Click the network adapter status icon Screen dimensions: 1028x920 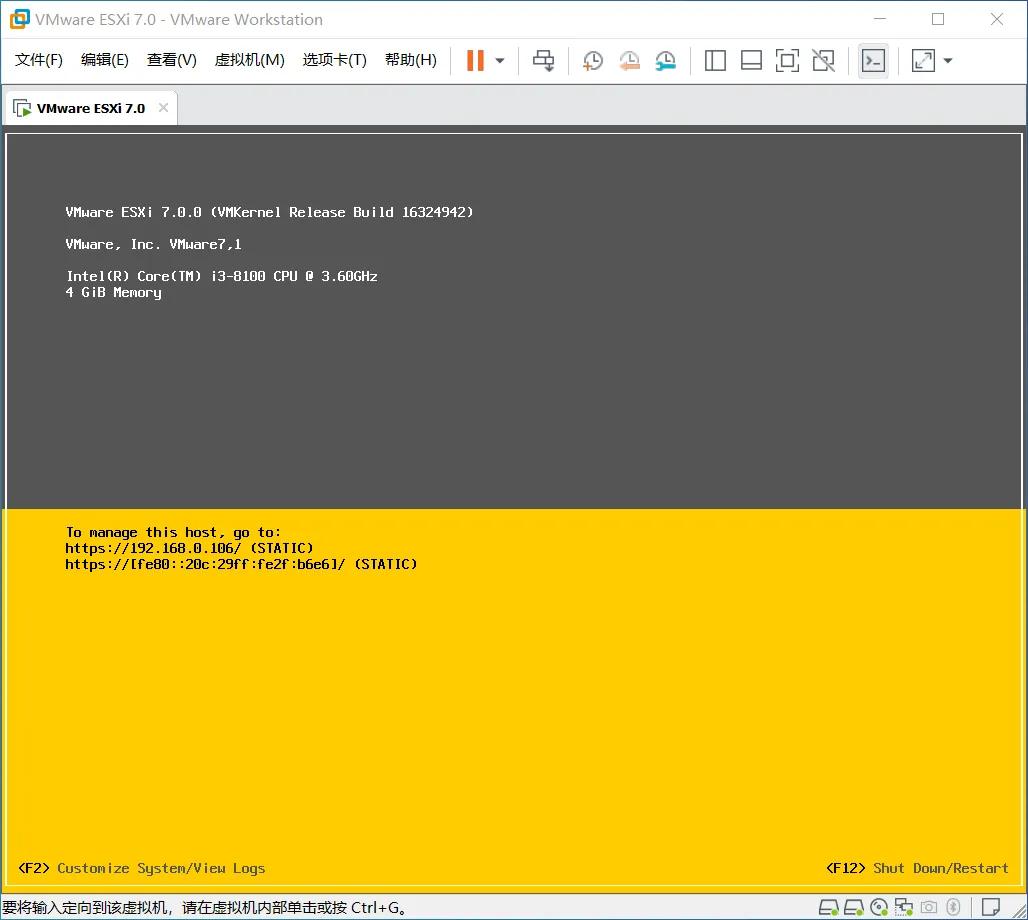904,908
